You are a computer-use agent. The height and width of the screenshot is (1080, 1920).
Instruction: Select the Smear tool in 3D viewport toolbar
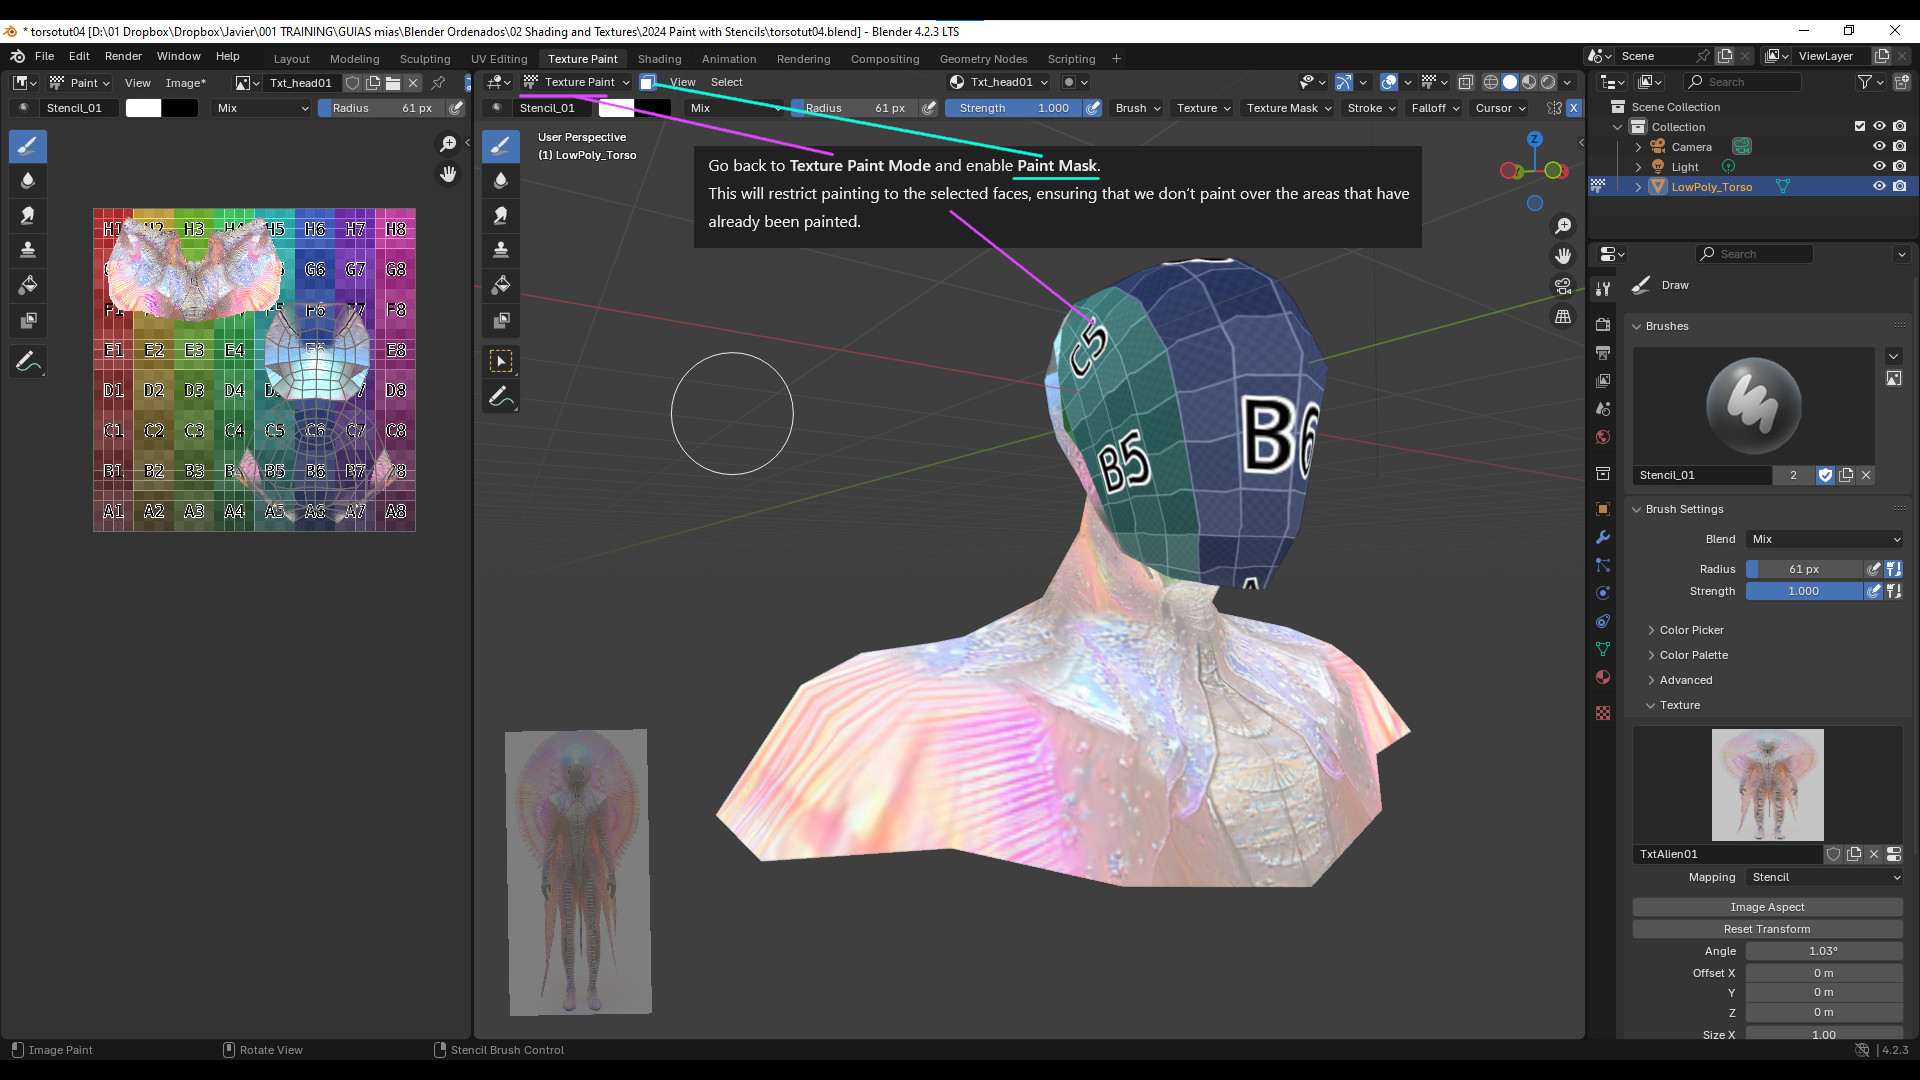click(x=501, y=215)
